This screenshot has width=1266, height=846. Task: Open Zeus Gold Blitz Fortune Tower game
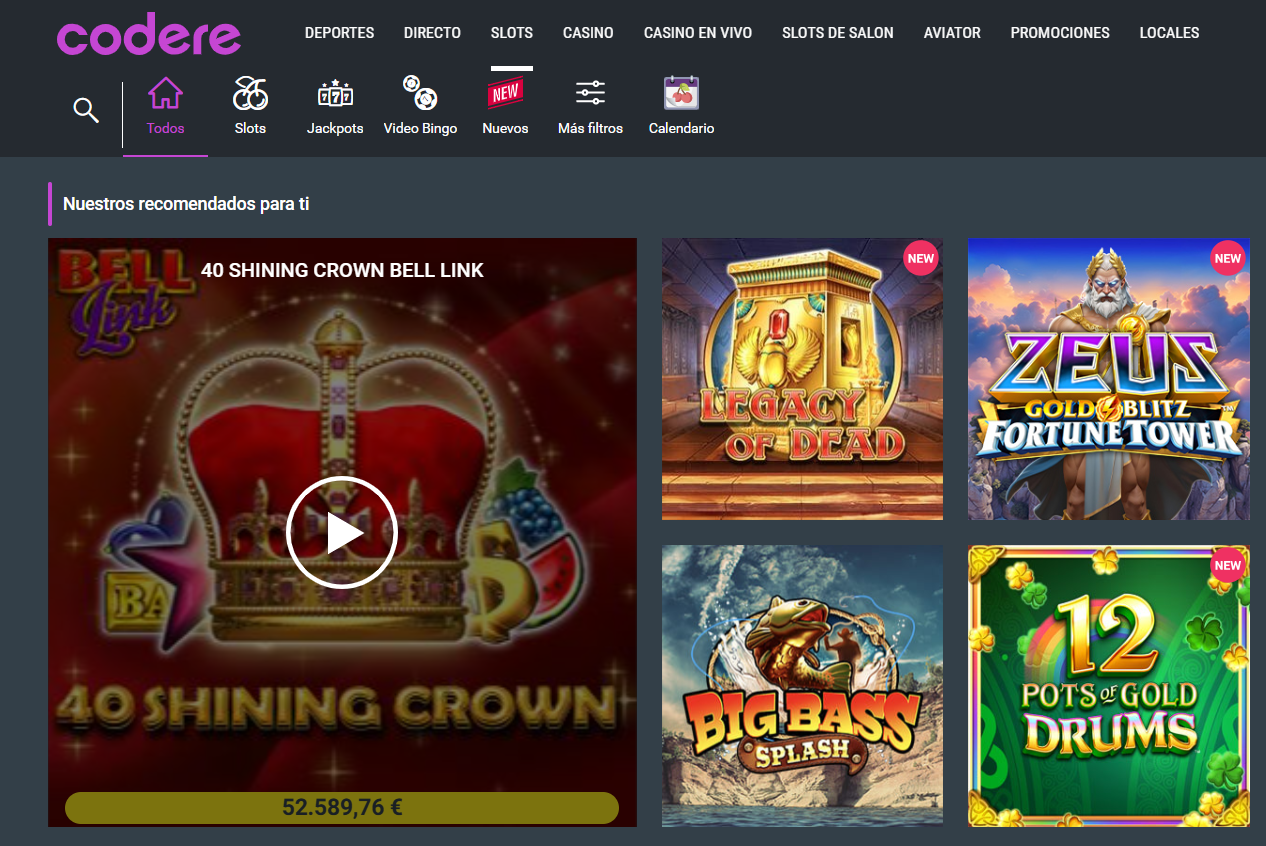pos(1108,379)
